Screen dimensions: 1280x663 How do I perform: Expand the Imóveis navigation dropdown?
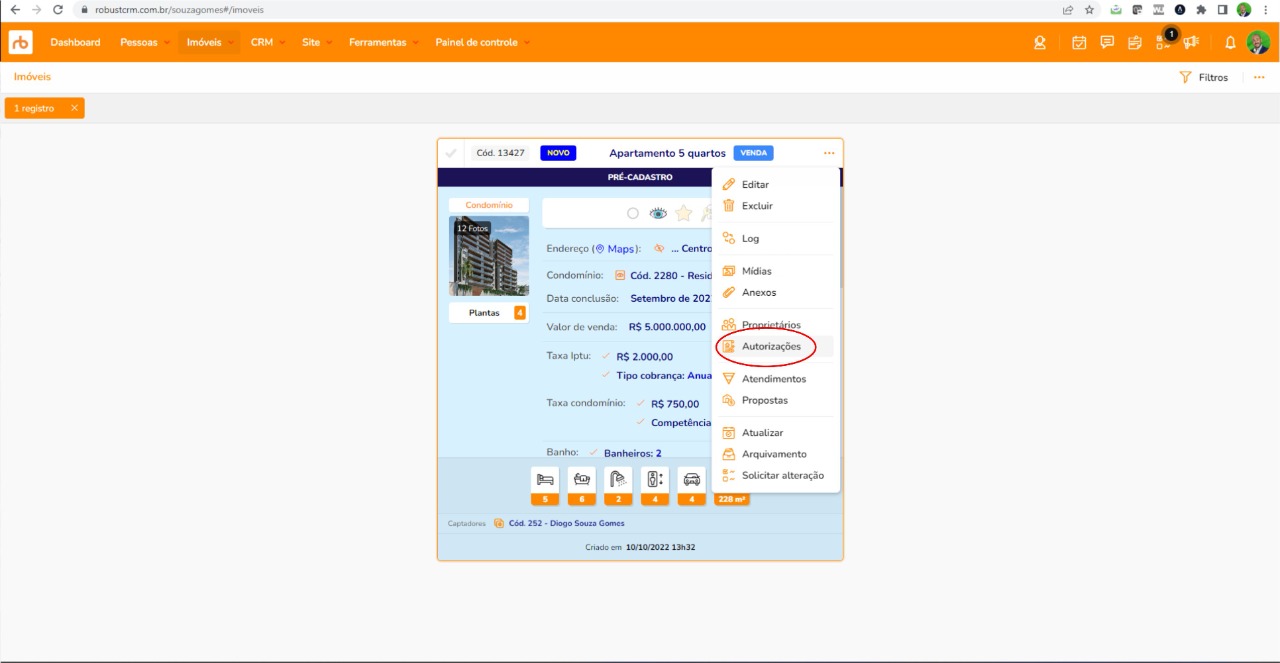coord(210,43)
